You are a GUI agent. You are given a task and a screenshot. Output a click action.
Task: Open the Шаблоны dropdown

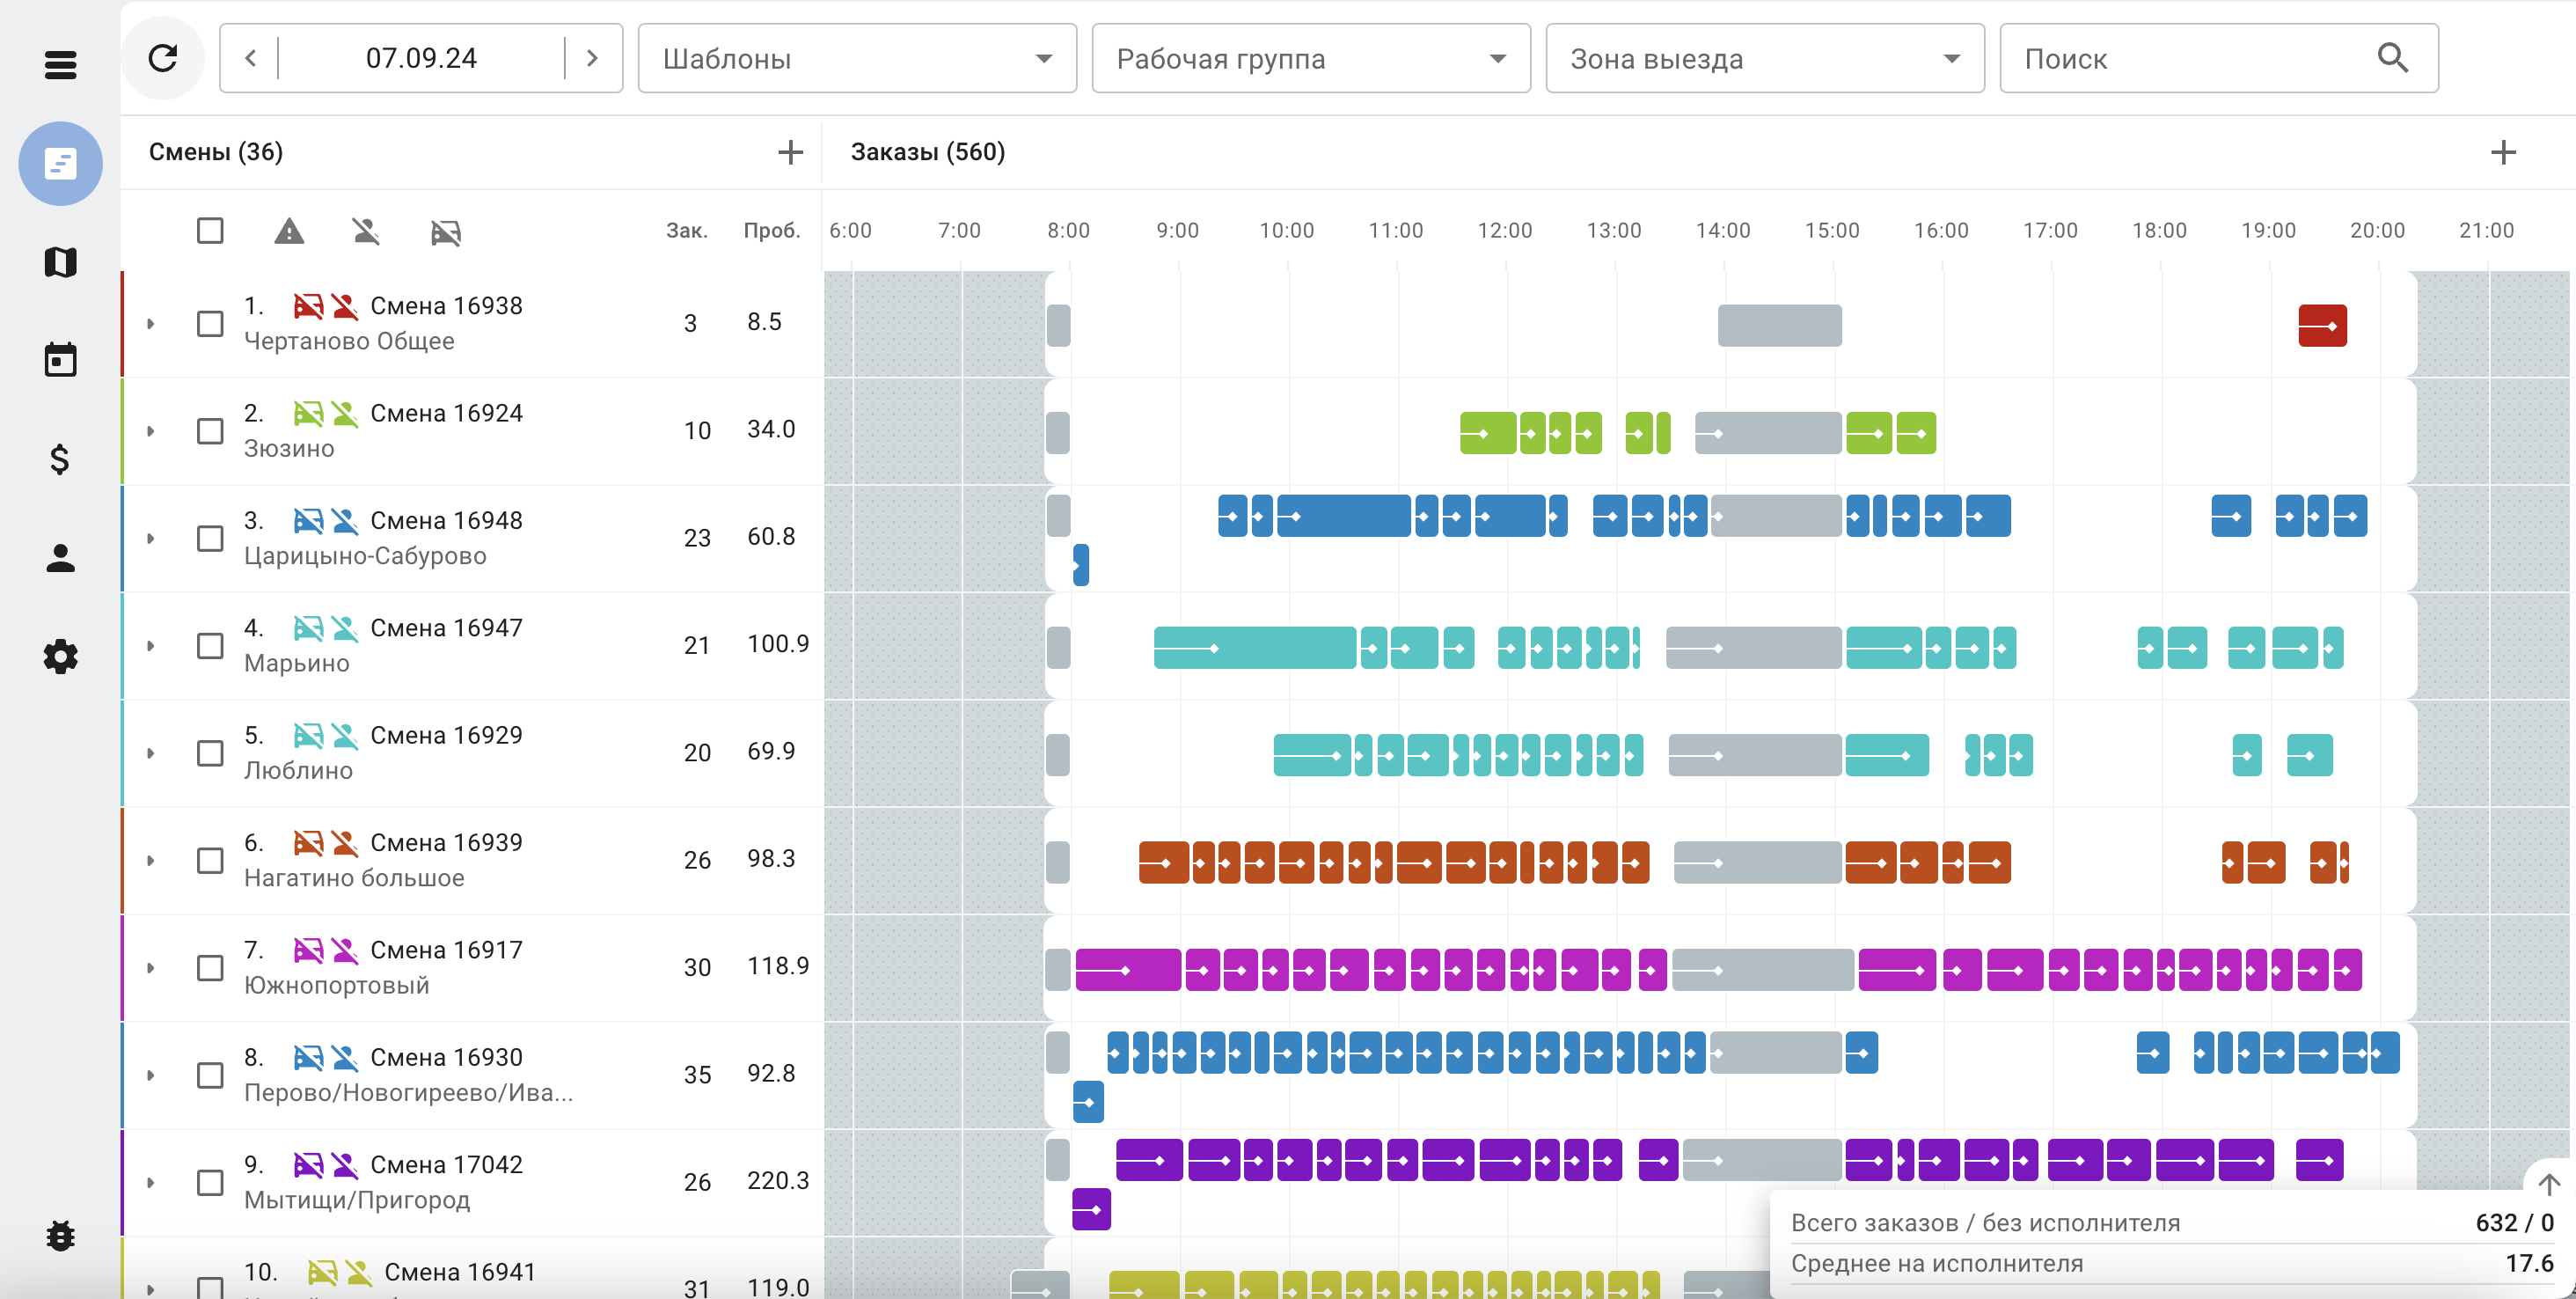857,59
